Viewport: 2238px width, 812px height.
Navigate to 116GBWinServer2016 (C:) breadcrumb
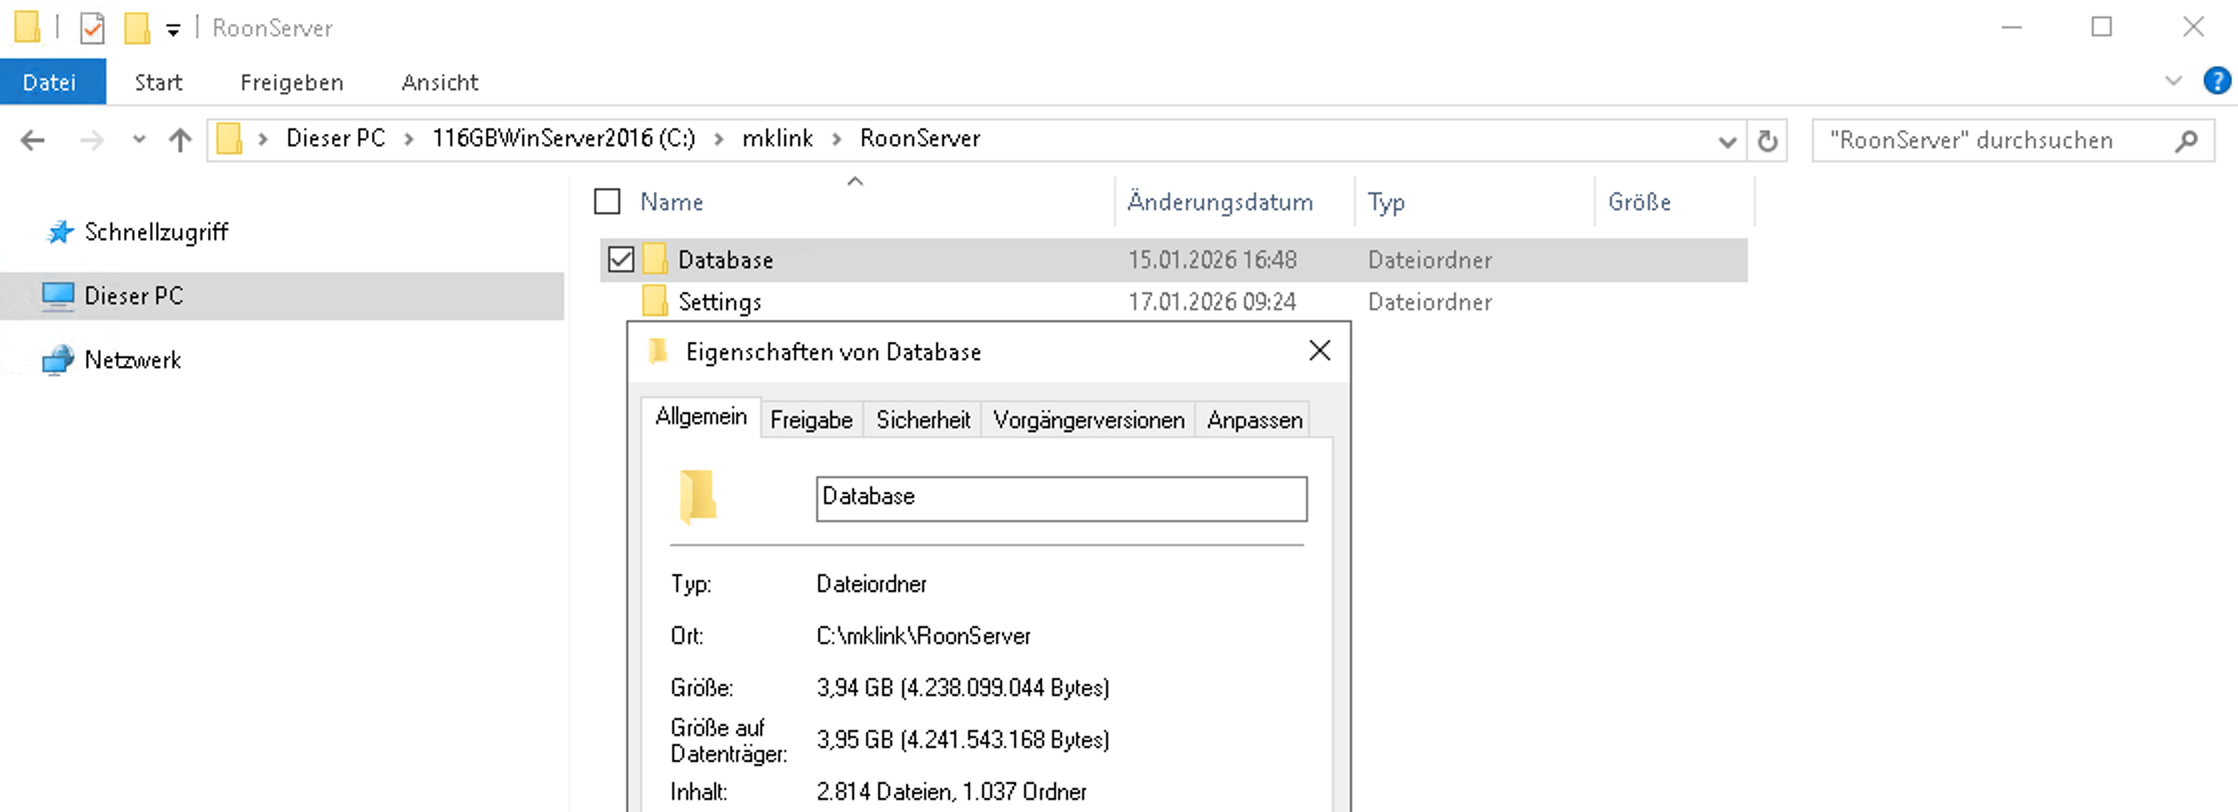coord(564,138)
